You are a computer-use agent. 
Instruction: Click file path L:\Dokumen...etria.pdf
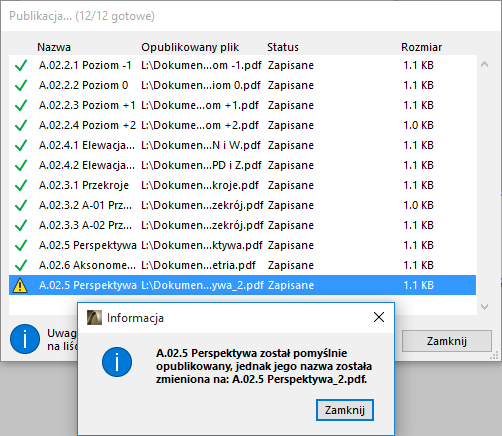198,265
